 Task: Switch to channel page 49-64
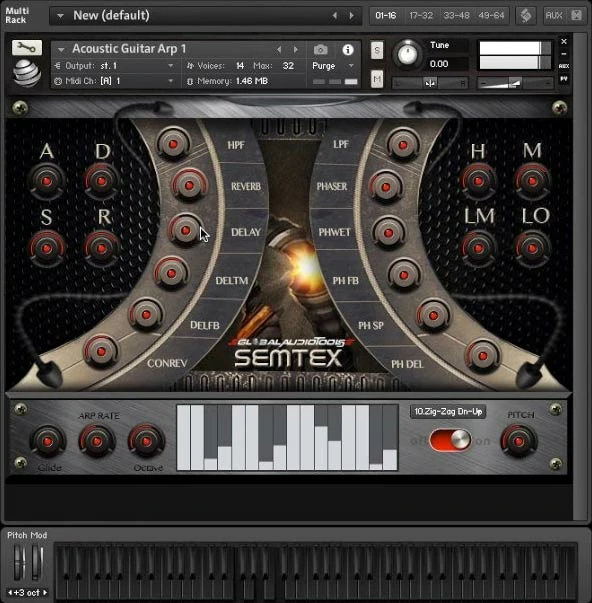tap(491, 16)
